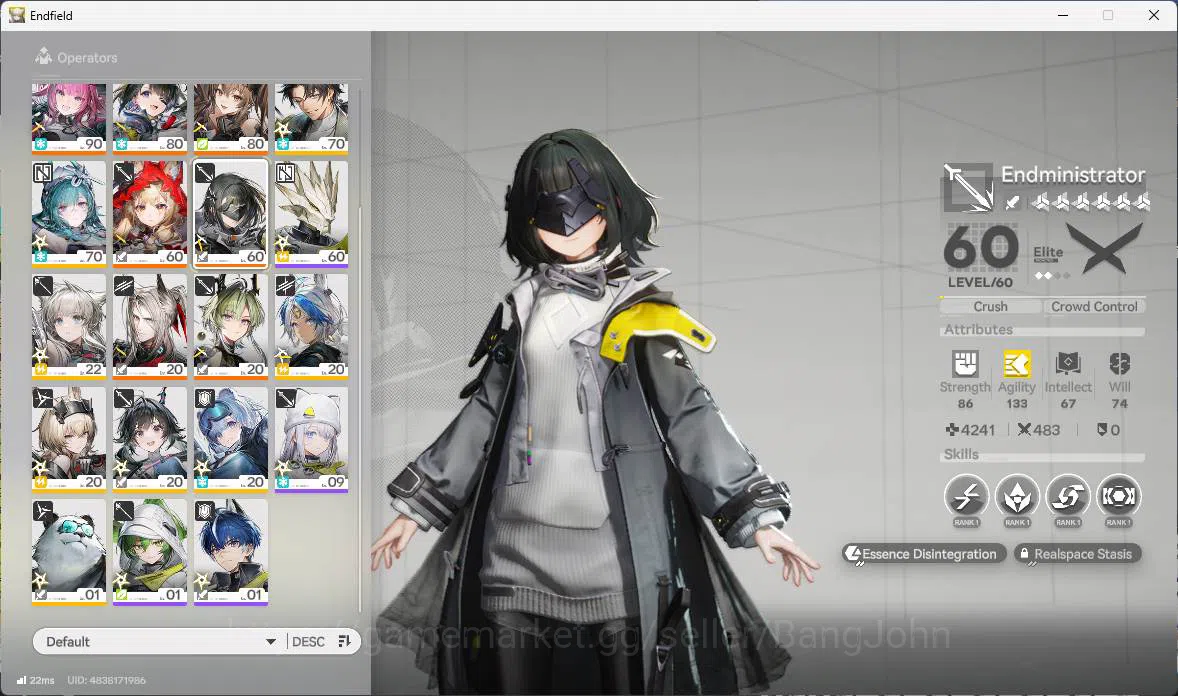Click the Endministrator class sword emblem

pos(968,186)
